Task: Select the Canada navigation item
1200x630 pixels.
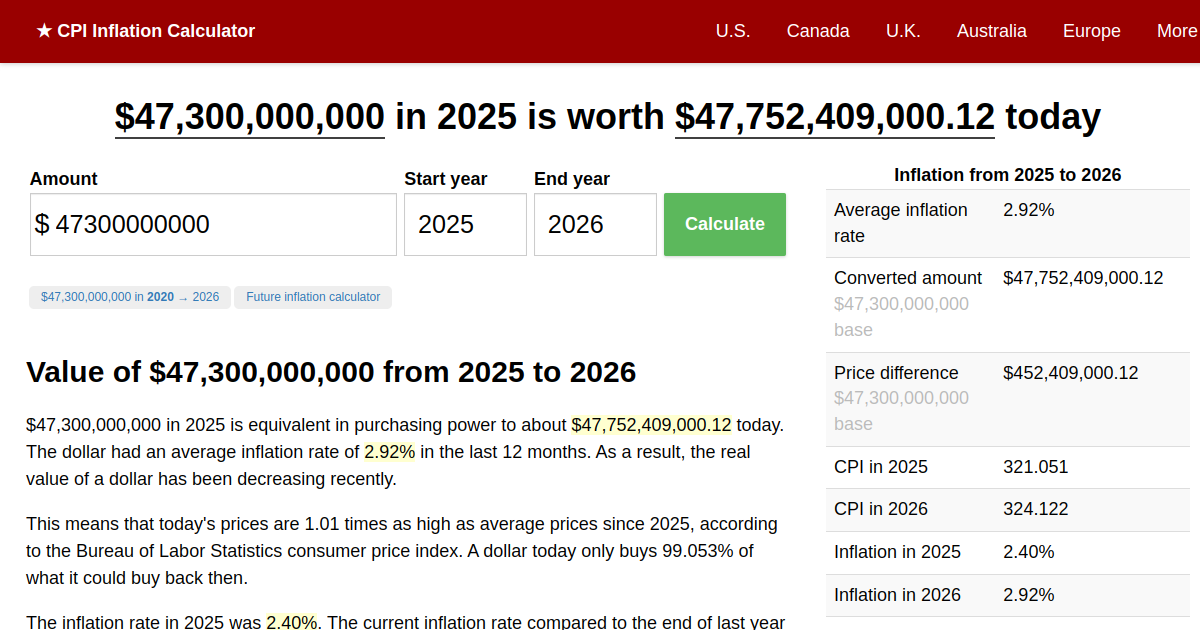Action: [818, 31]
